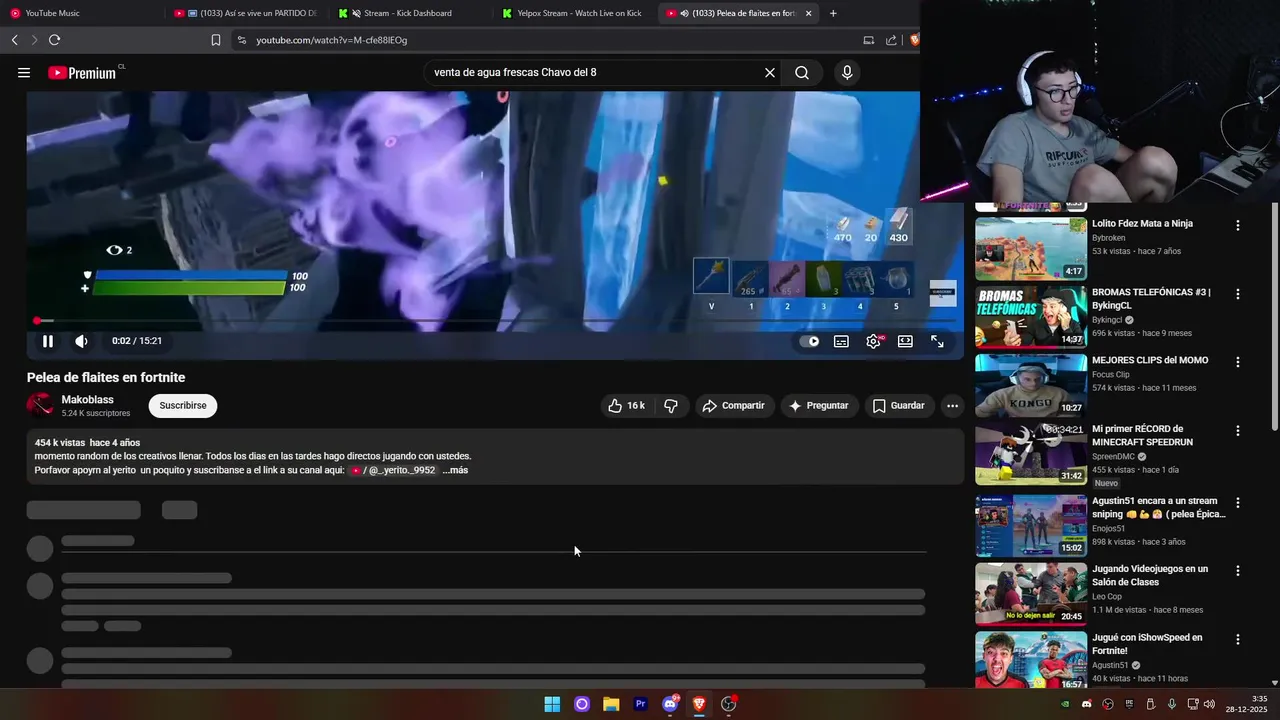Open options menu for BROMAS TELEFÓNICAS video
Viewport: 1280px width, 720px height.
[x=1238, y=294]
